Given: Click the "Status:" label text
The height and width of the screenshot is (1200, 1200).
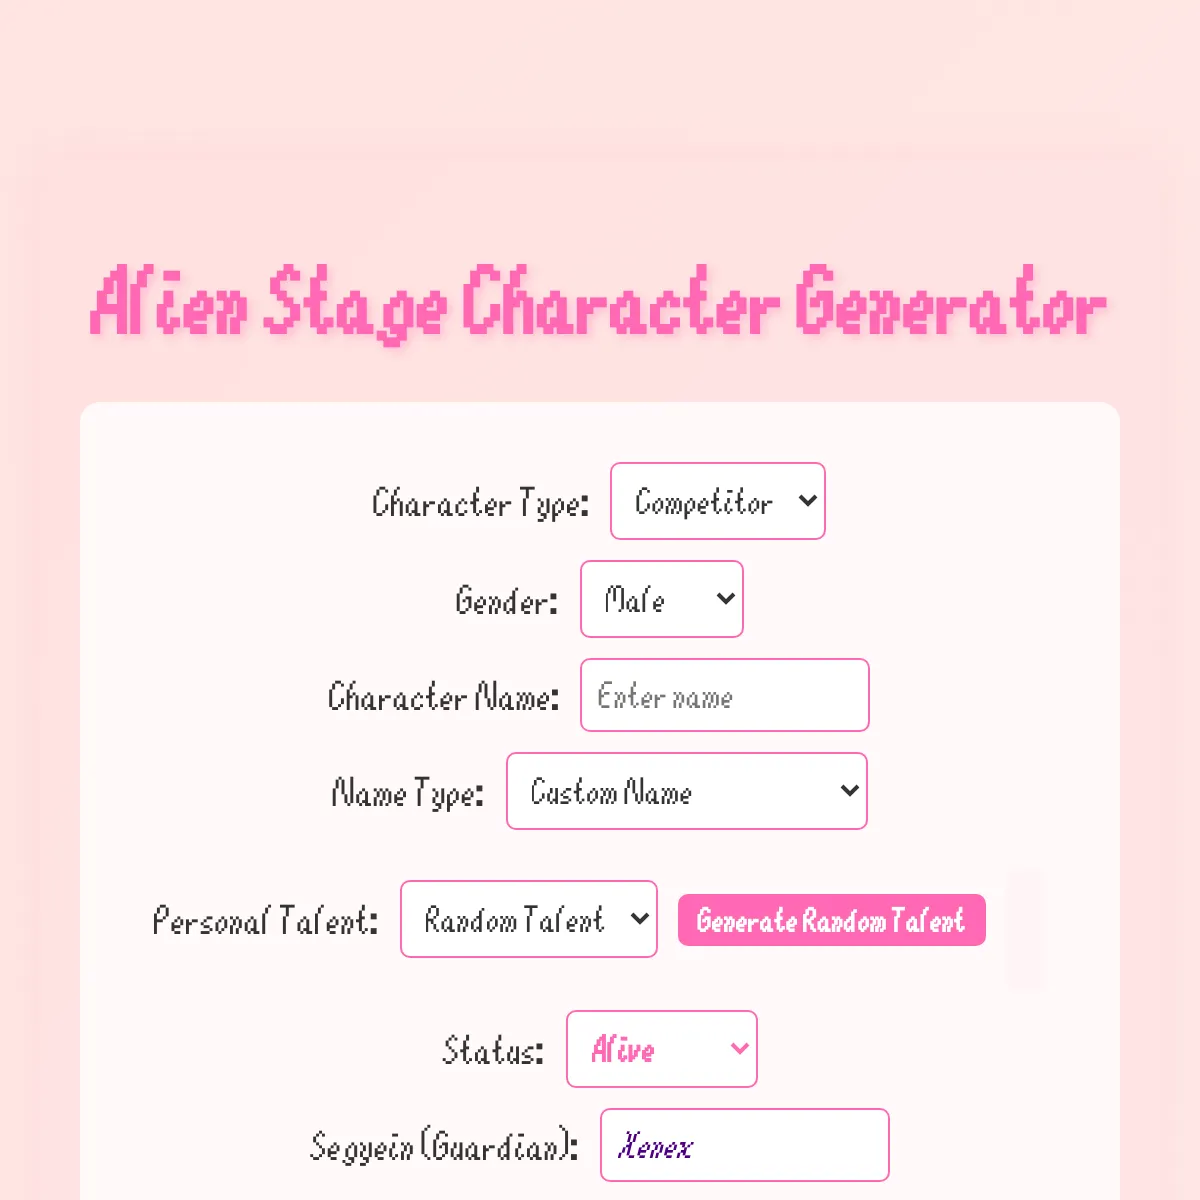Looking at the screenshot, I should coord(493,1051).
